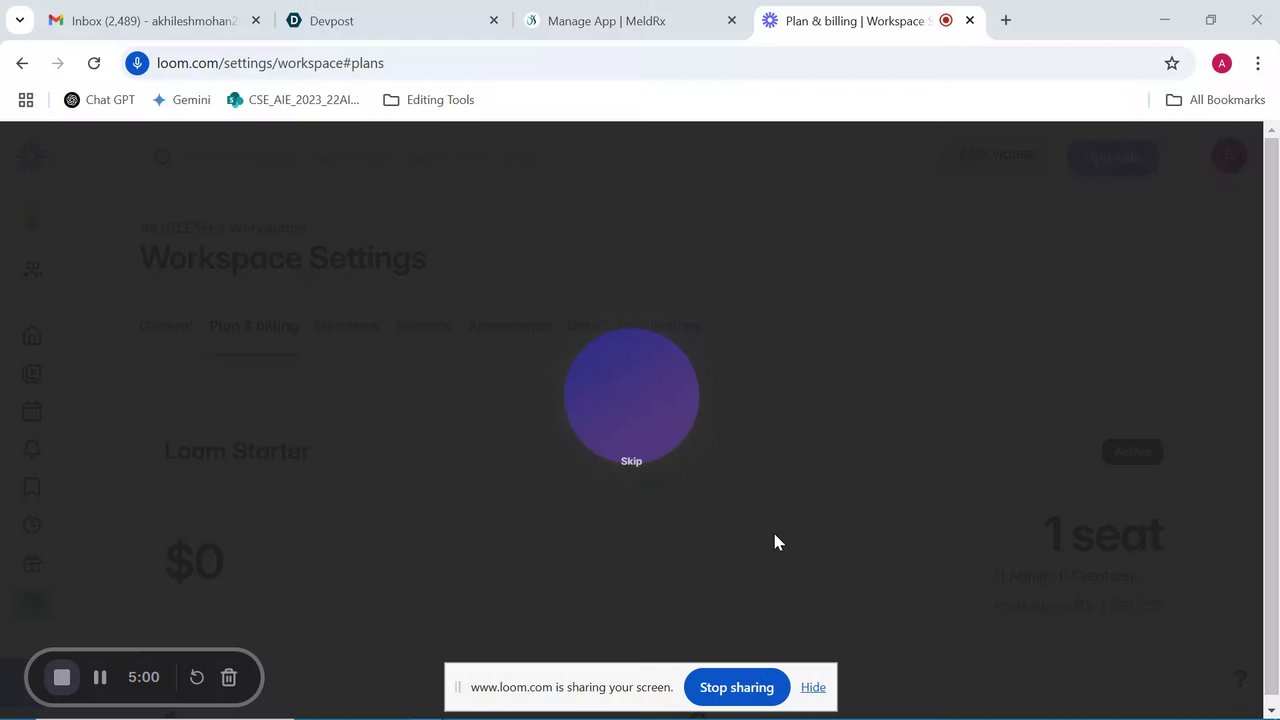The height and width of the screenshot is (720, 1280).
Task: Open the Chrome profile avatar A
Action: (x=1222, y=63)
